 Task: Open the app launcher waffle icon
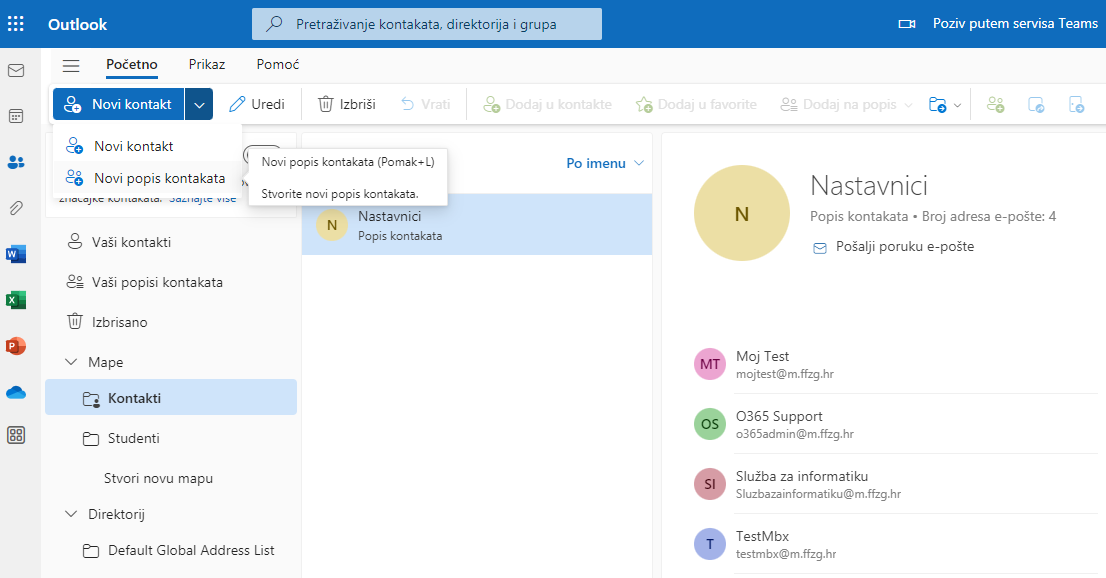16,23
